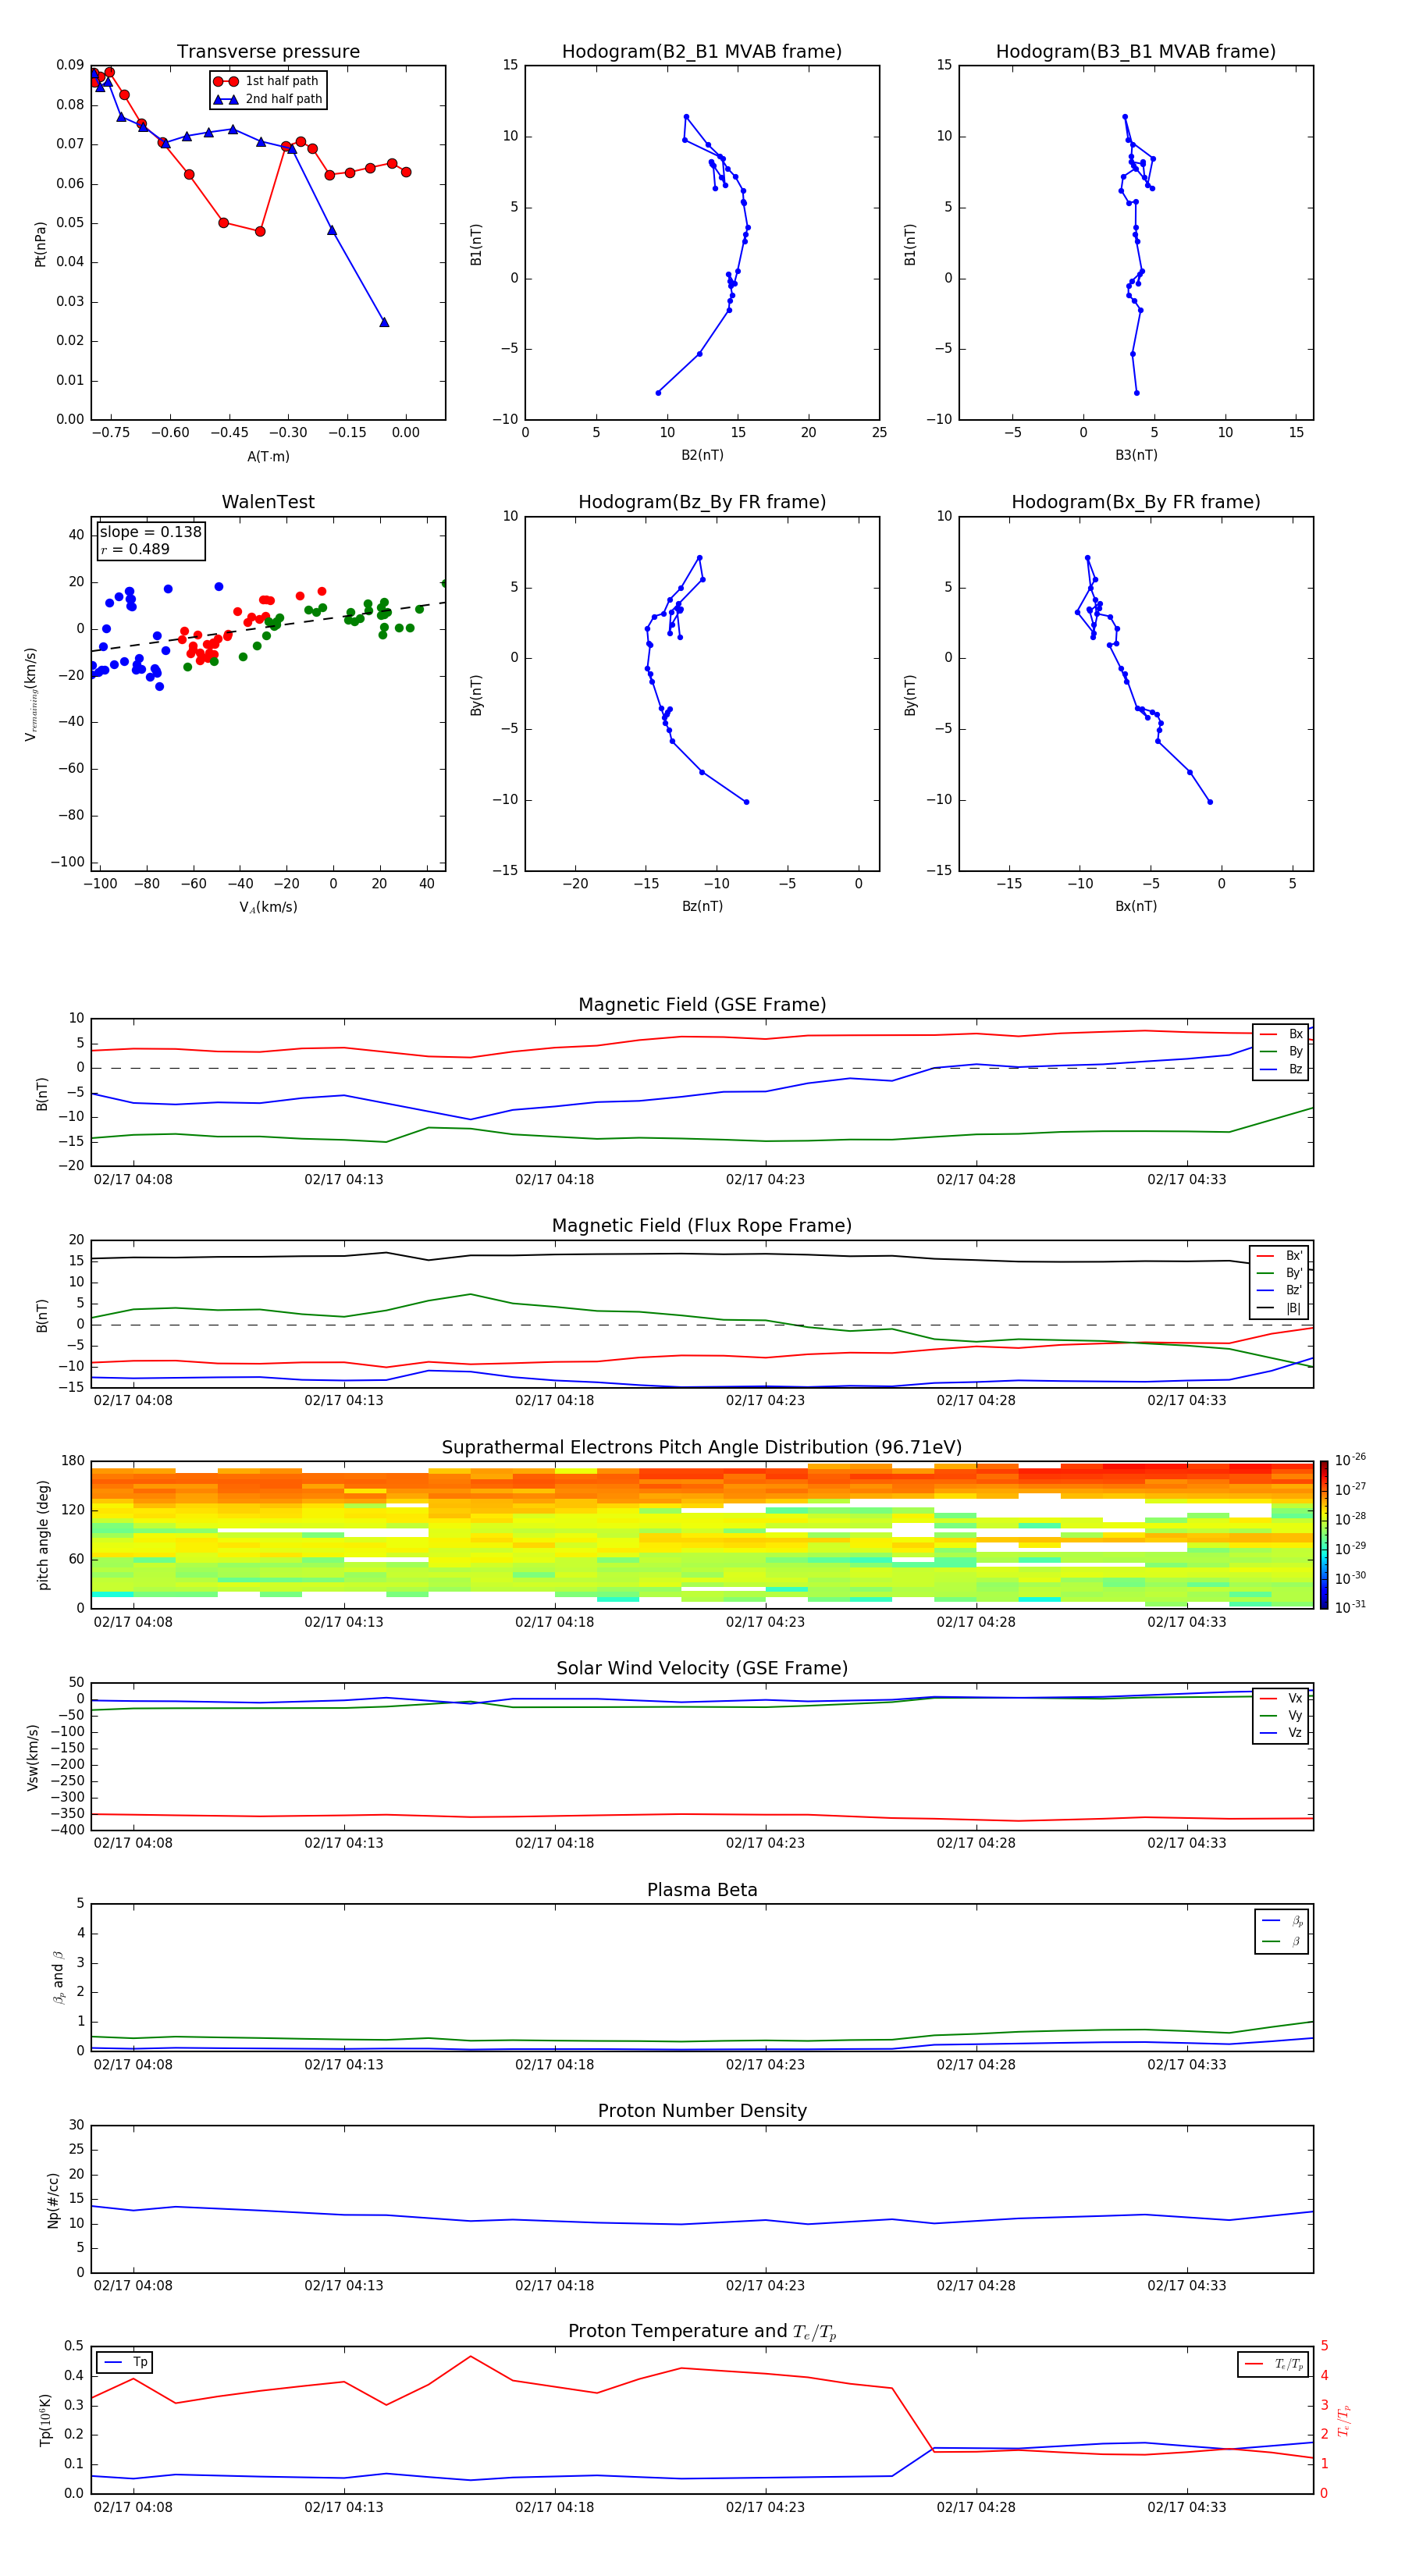Click the 'pitch angle (deg)' axis label
Image resolution: width=1405 pixels, height=2576 pixels.
[x=43, y=1535]
